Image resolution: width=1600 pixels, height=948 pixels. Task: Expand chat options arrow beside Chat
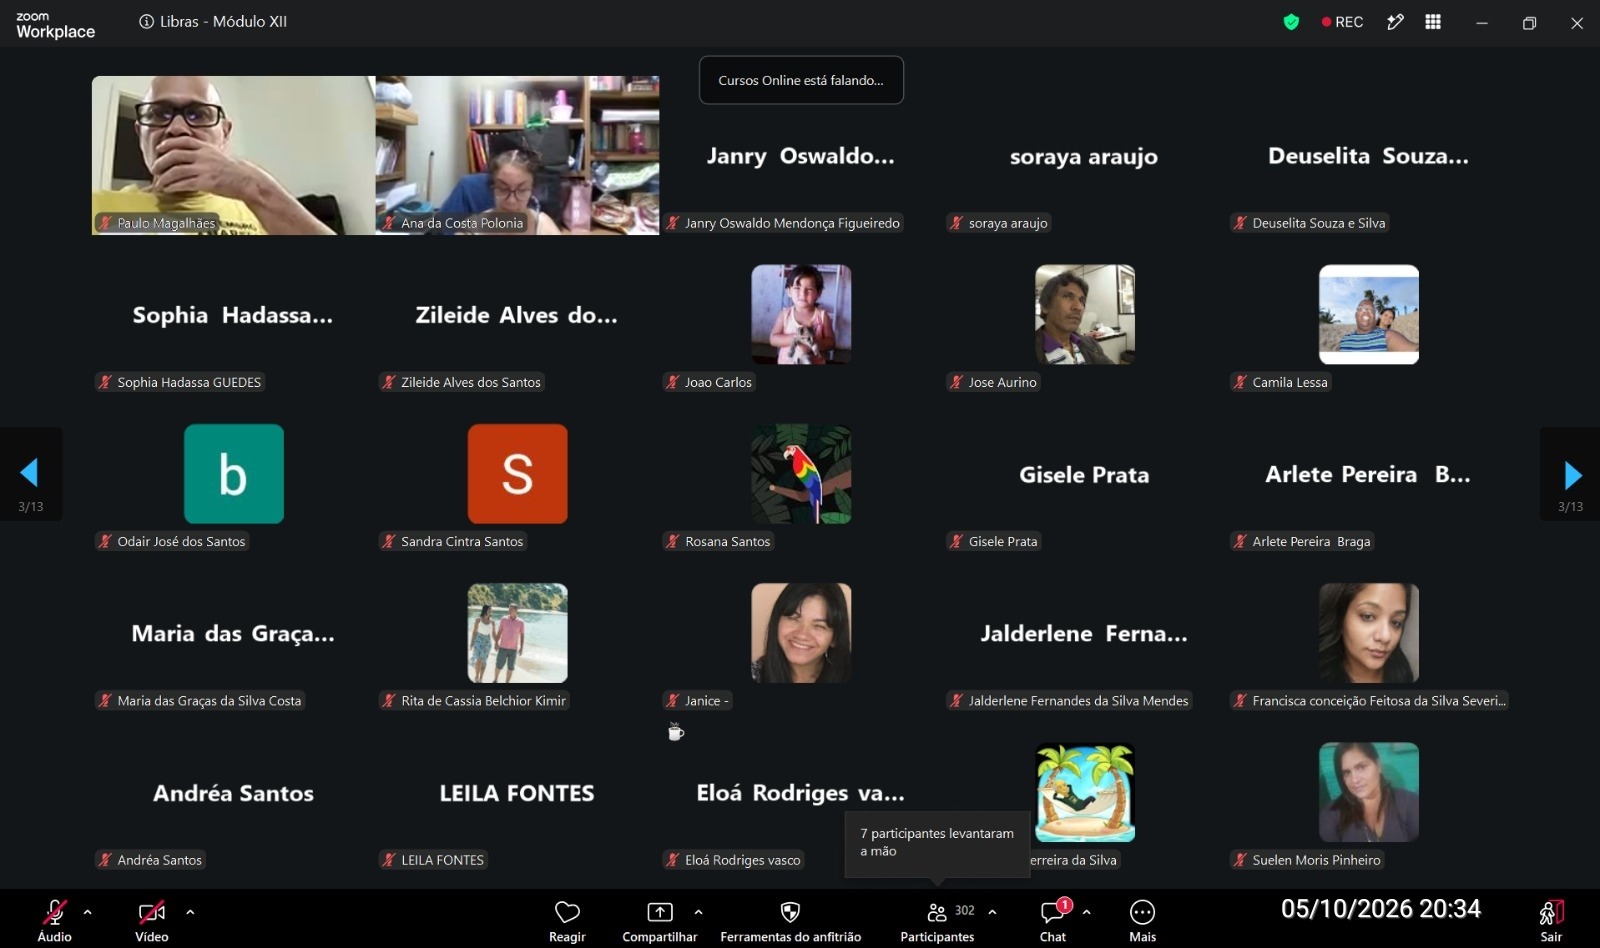[1086, 912]
